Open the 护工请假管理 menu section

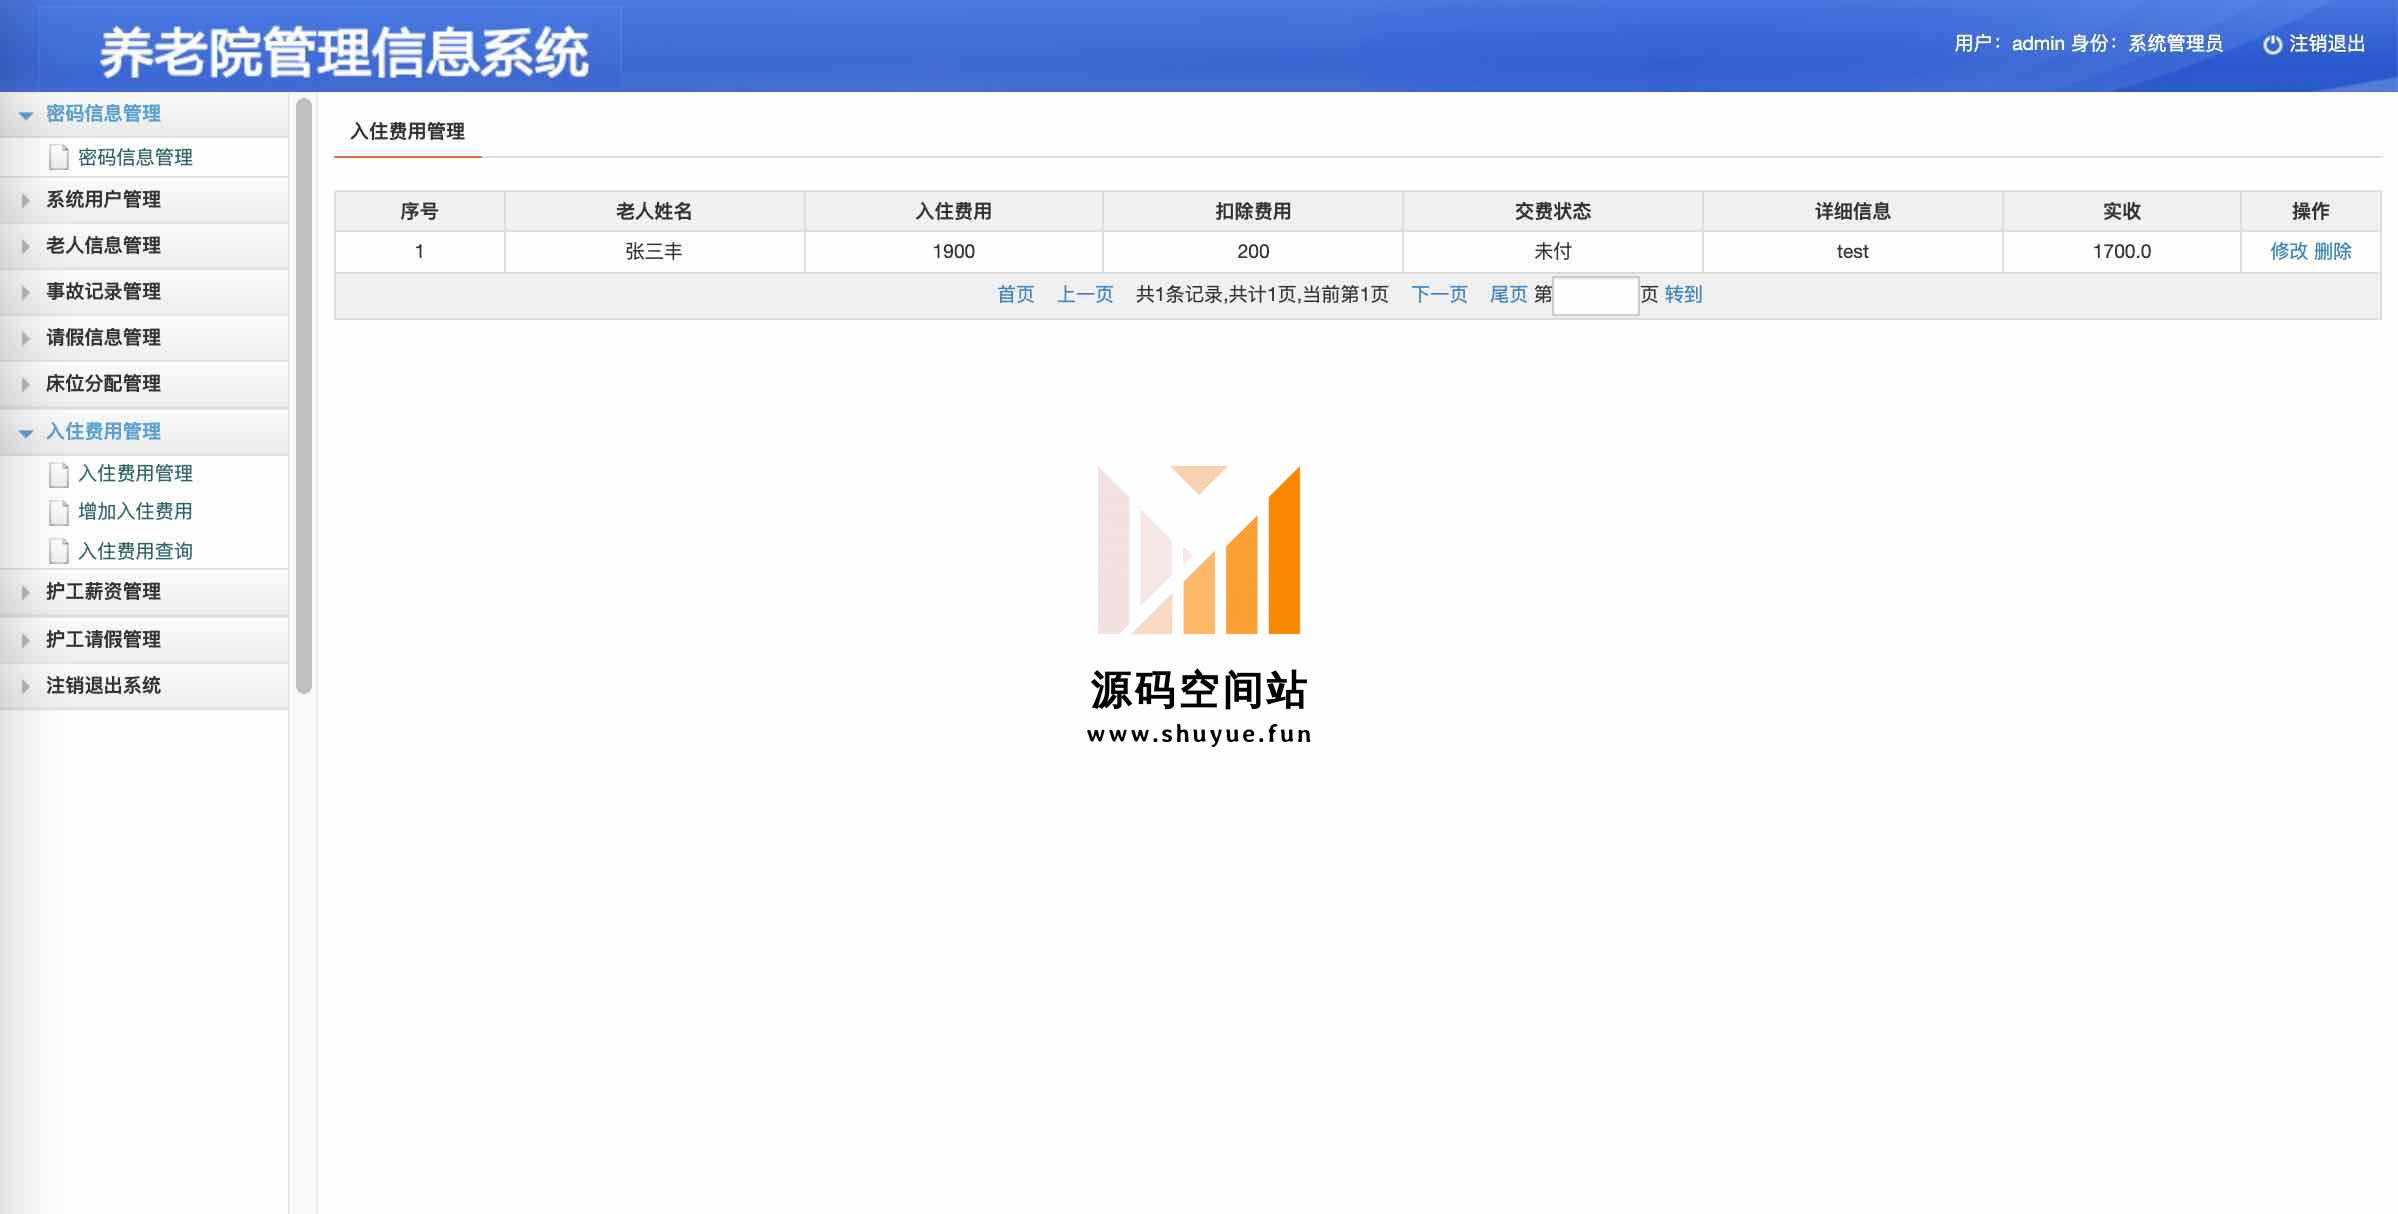[144, 640]
